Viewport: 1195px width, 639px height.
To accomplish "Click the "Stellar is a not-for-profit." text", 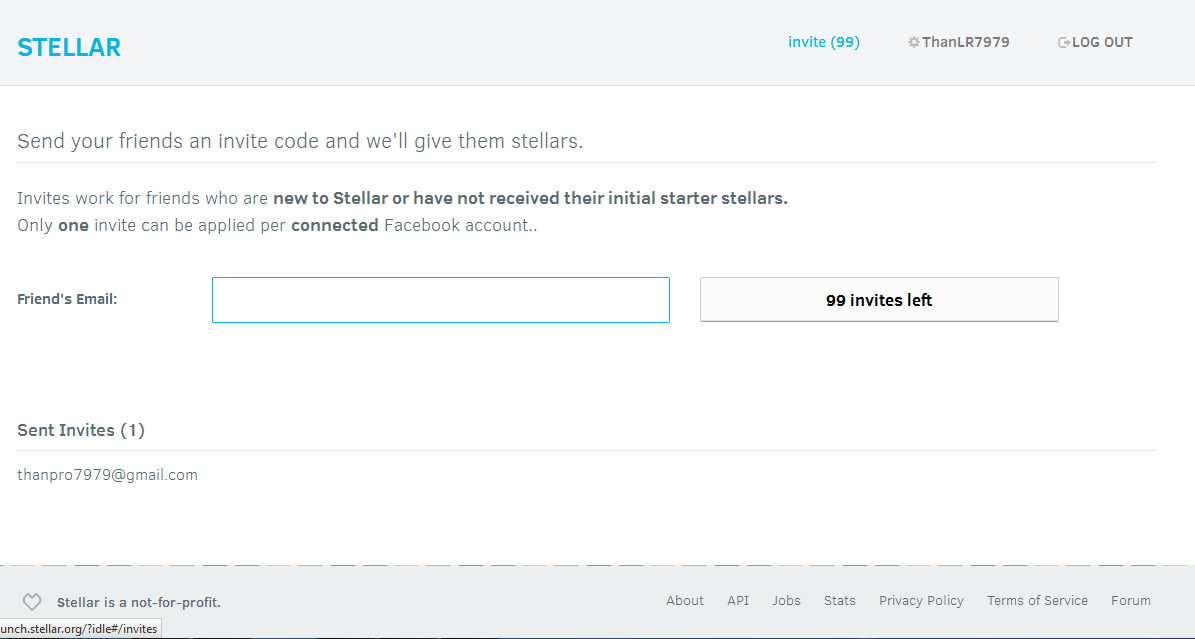I will coord(138,602).
